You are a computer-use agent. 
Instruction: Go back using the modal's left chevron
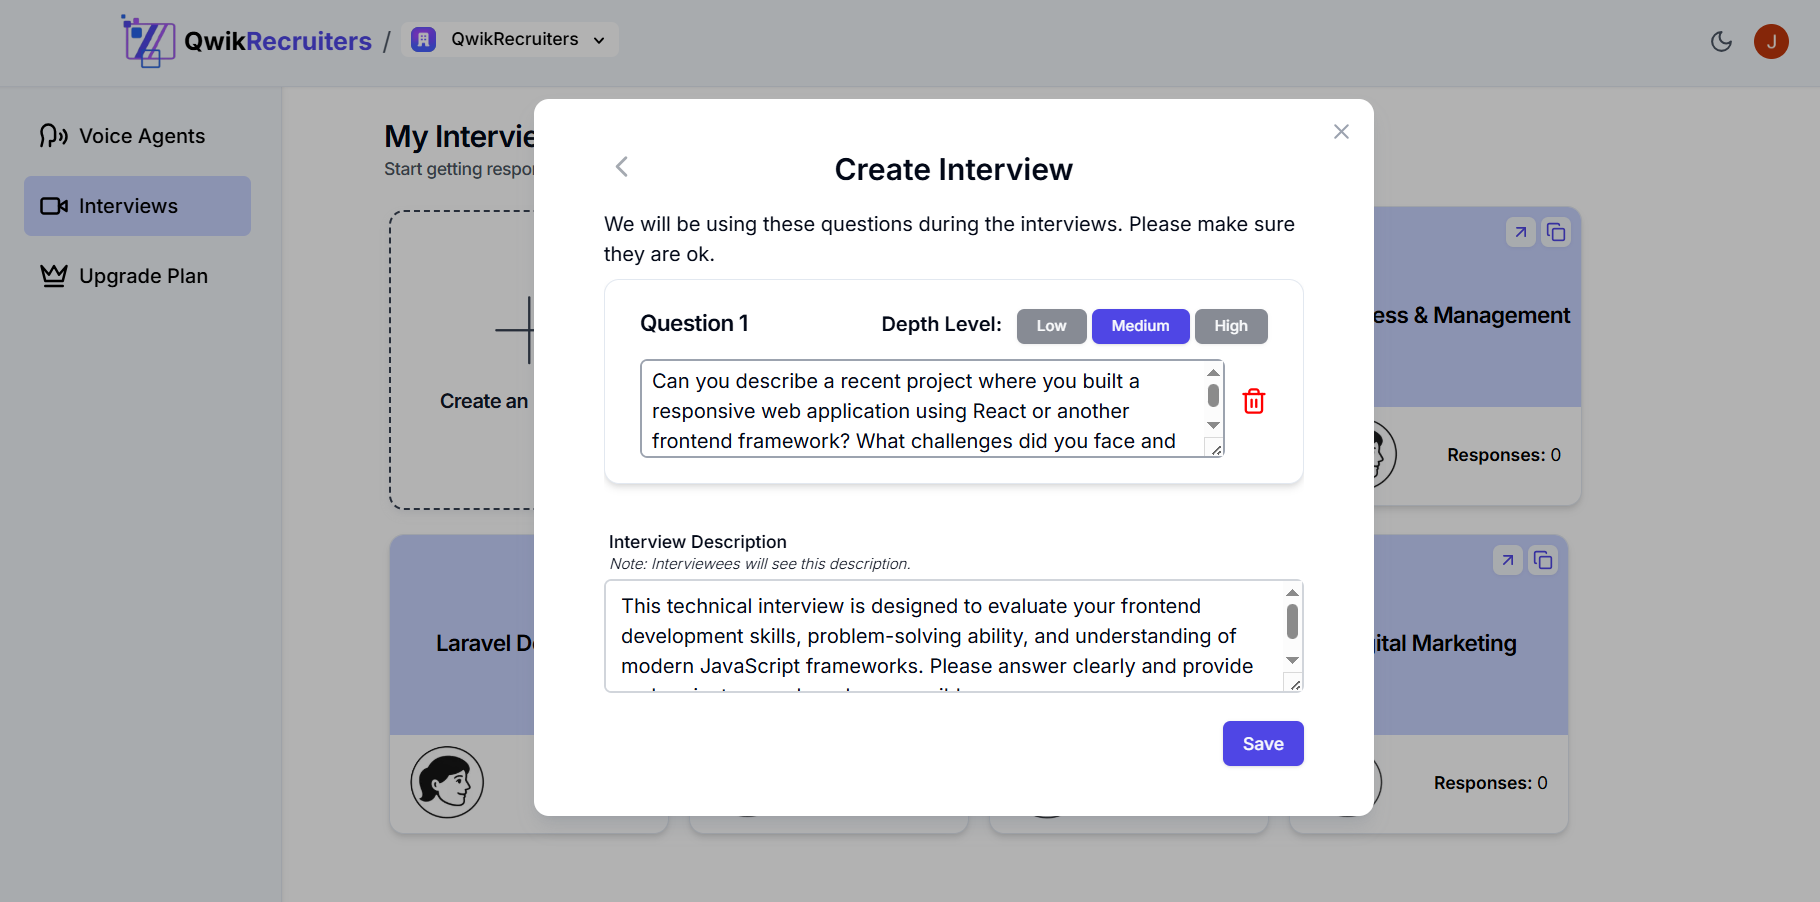pyautogui.click(x=621, y=167)
